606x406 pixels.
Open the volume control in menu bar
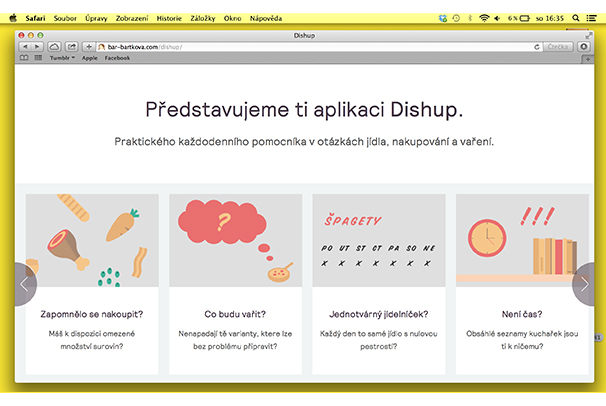(x=498, y=18)
